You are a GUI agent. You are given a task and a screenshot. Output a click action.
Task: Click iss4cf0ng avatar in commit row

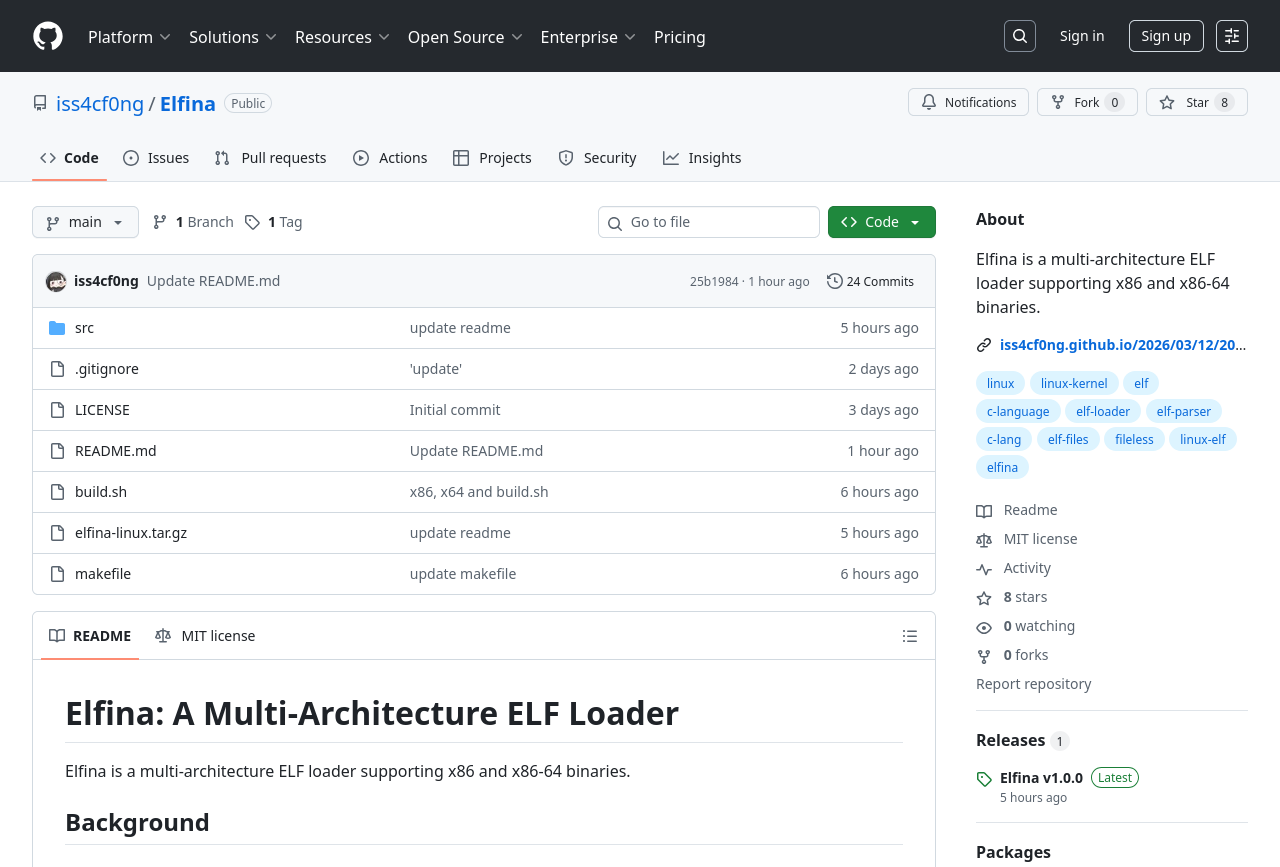pos(56,281)
